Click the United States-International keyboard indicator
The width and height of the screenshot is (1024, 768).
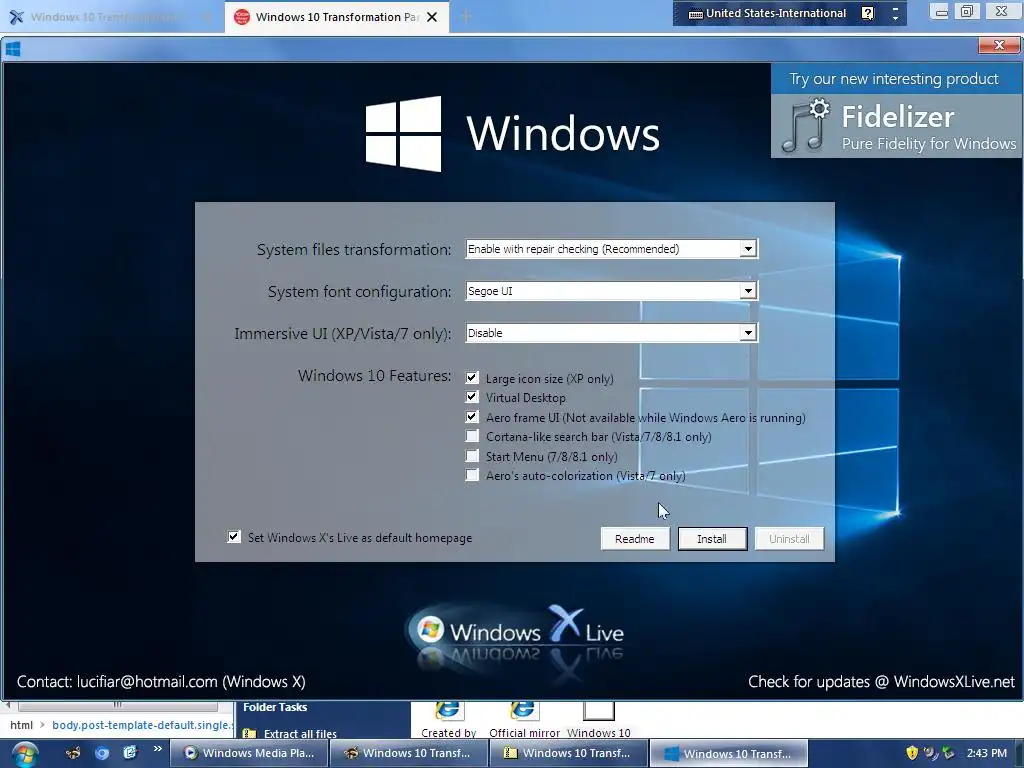click(x=775, y=13)
